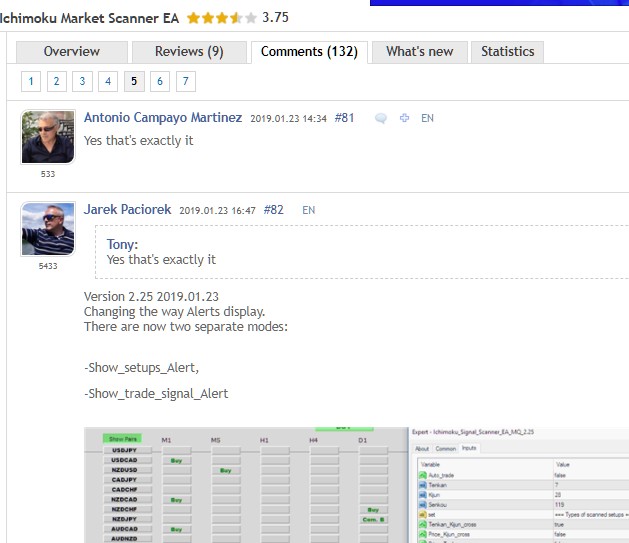Go to comments page 6
The image size is (629, 543).
[160, 81]
